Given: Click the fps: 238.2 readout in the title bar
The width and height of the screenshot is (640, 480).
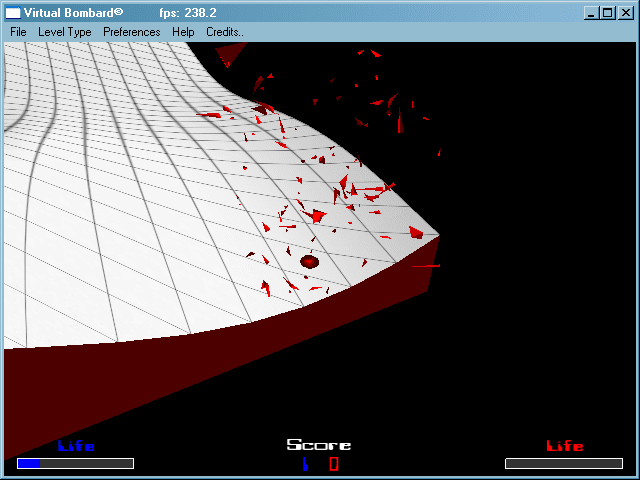Looking at the screenshot, I should coord(188,13).
